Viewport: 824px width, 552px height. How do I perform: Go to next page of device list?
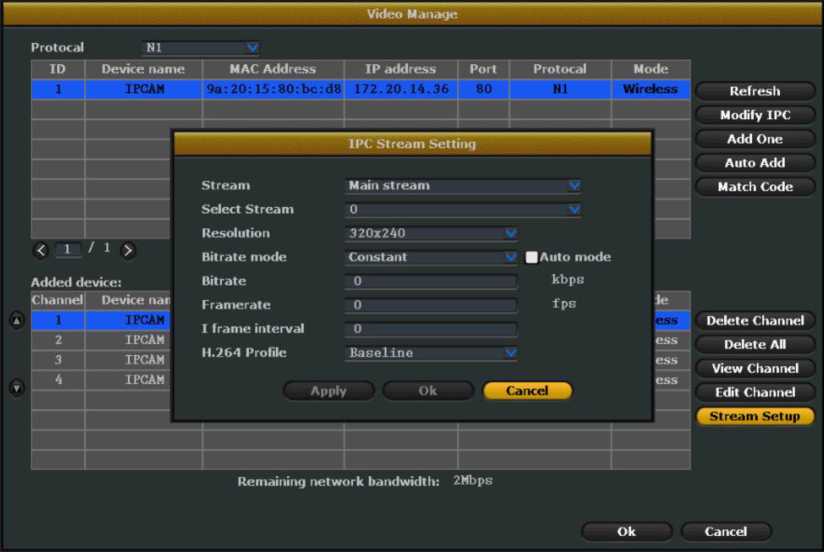(x=128, y=250)
